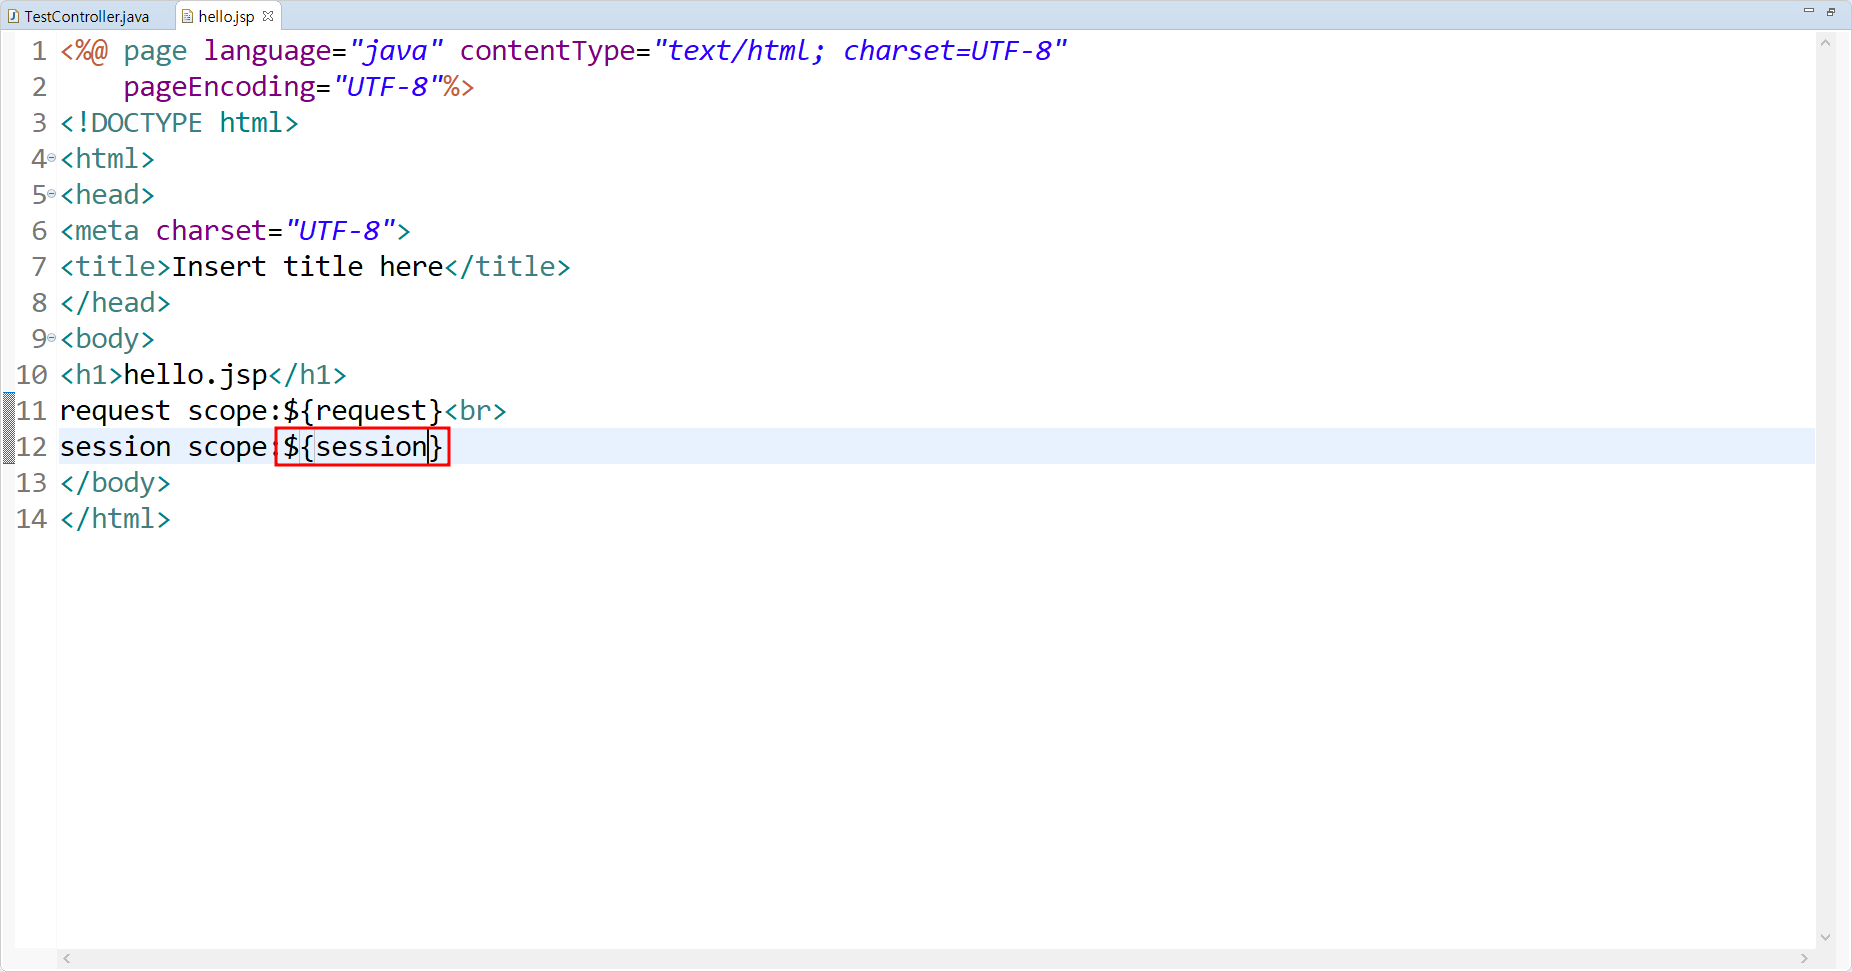Close the hello.jsp tab
Image resolution: width=1852 pixels, height=972 pixels.
pyautogui.click(x=268, y=16)
